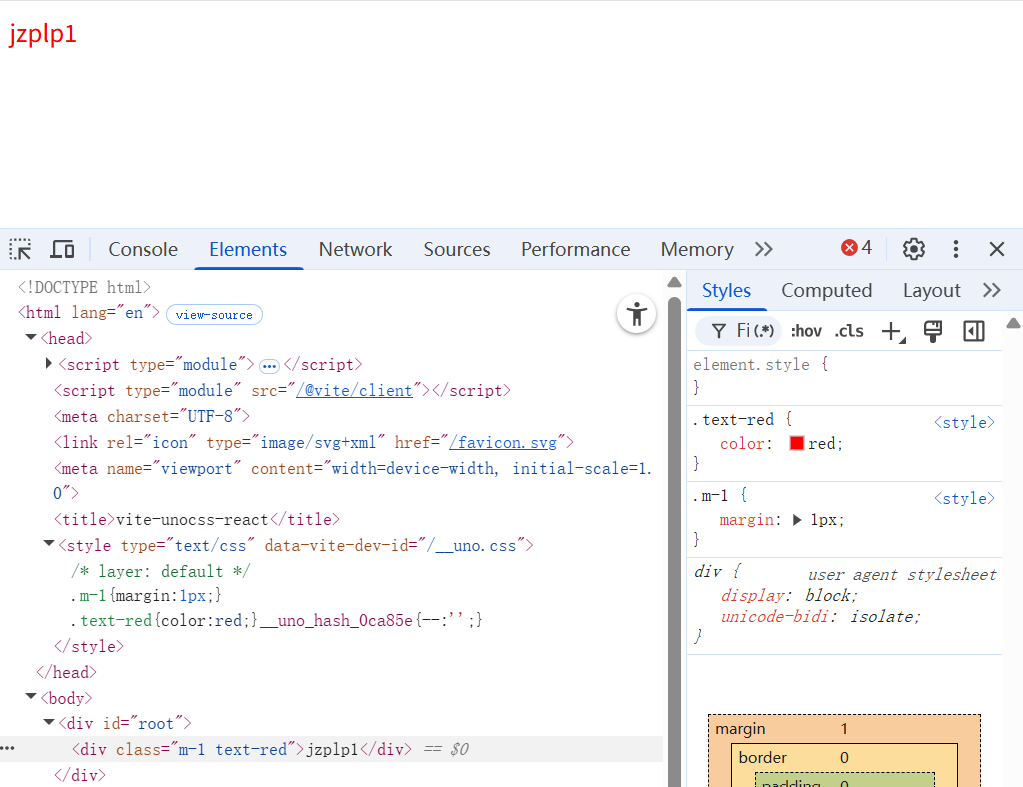Click the view-source button beside html tag
The height and width of the screenshot is (787, 1023).
(214, 315)
